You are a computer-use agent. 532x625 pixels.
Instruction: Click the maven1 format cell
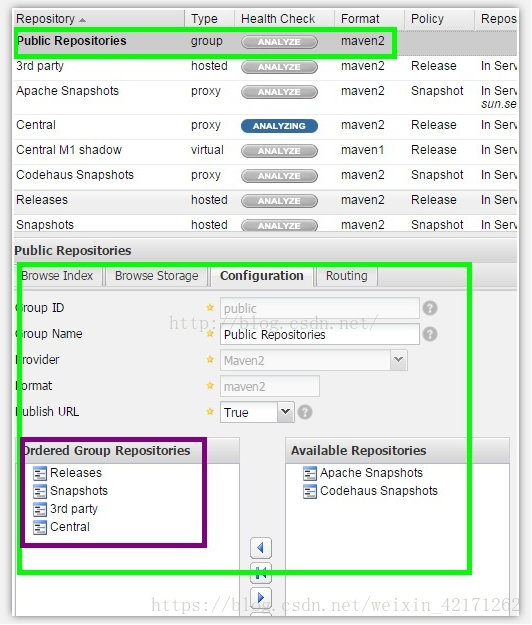[363, 150]
